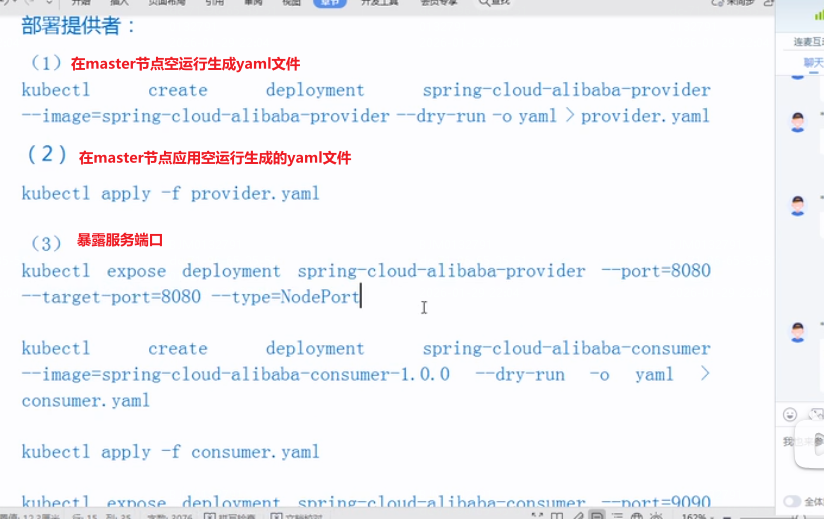Open the emoji picker in chat panel
Image resolution: width=824 pixels, height=519 pixels.
[790, 414]
